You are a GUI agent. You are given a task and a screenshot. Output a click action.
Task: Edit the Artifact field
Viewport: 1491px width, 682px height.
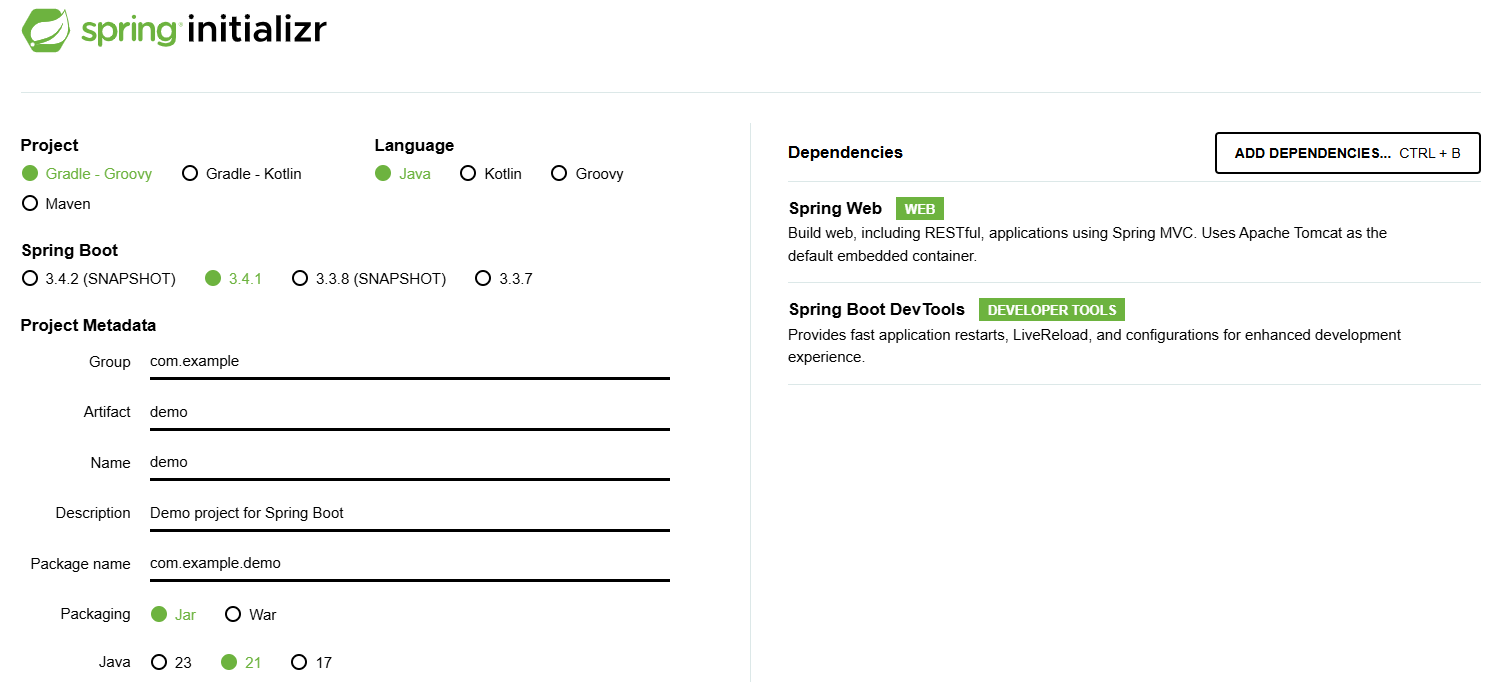point(410,412)
